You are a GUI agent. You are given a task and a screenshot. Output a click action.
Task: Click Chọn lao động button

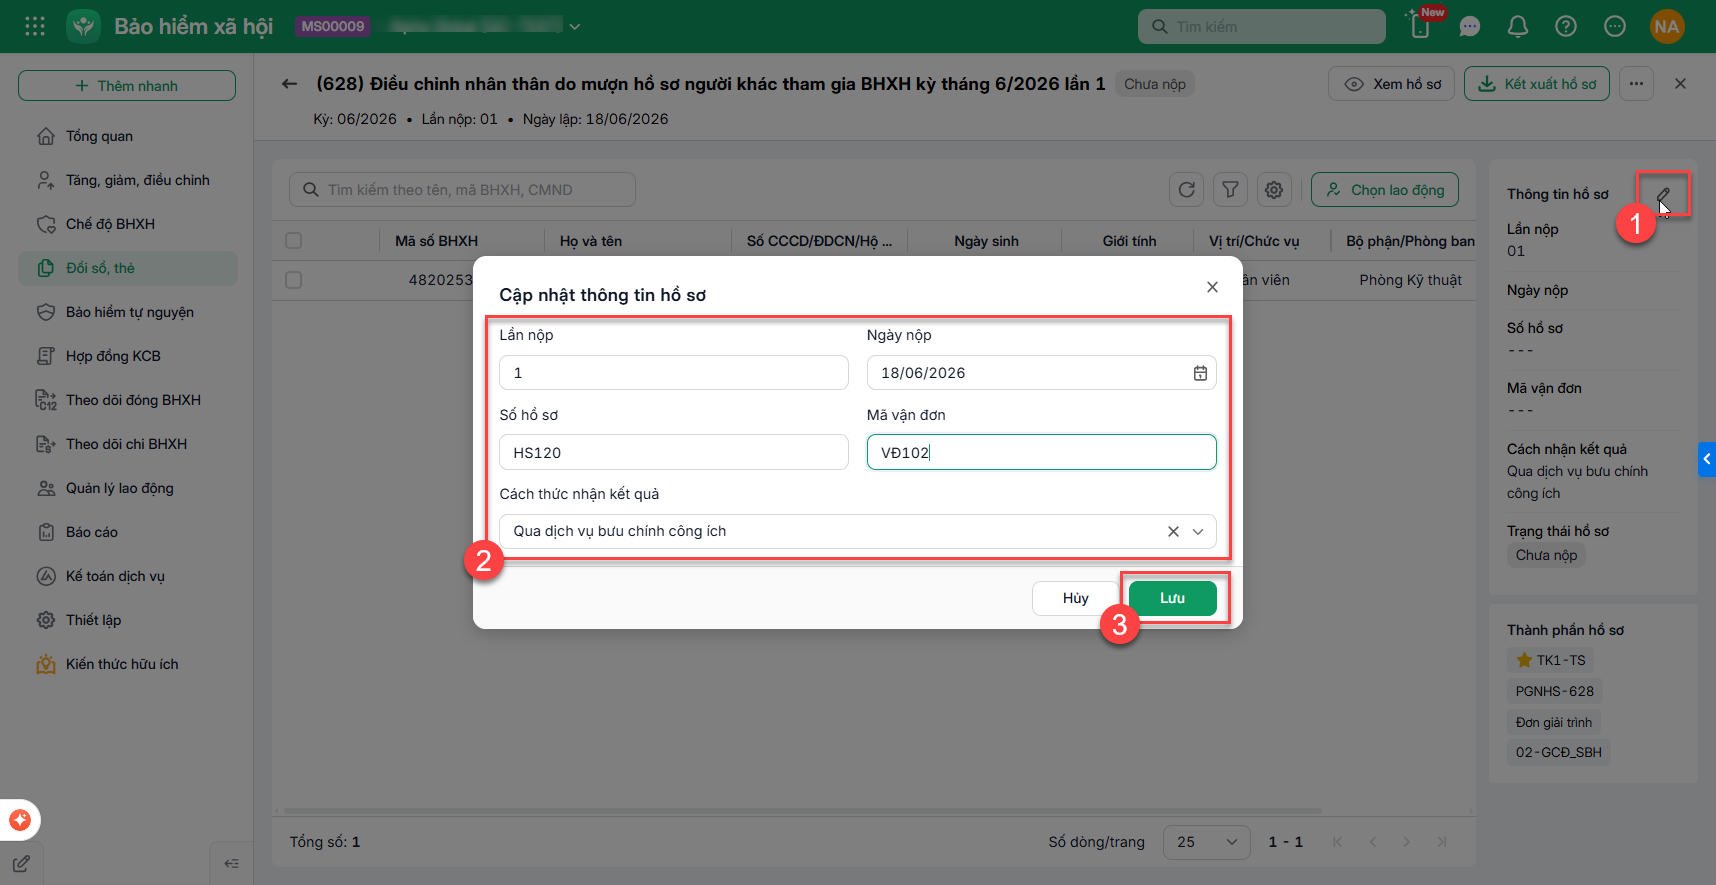[1385, 190]
